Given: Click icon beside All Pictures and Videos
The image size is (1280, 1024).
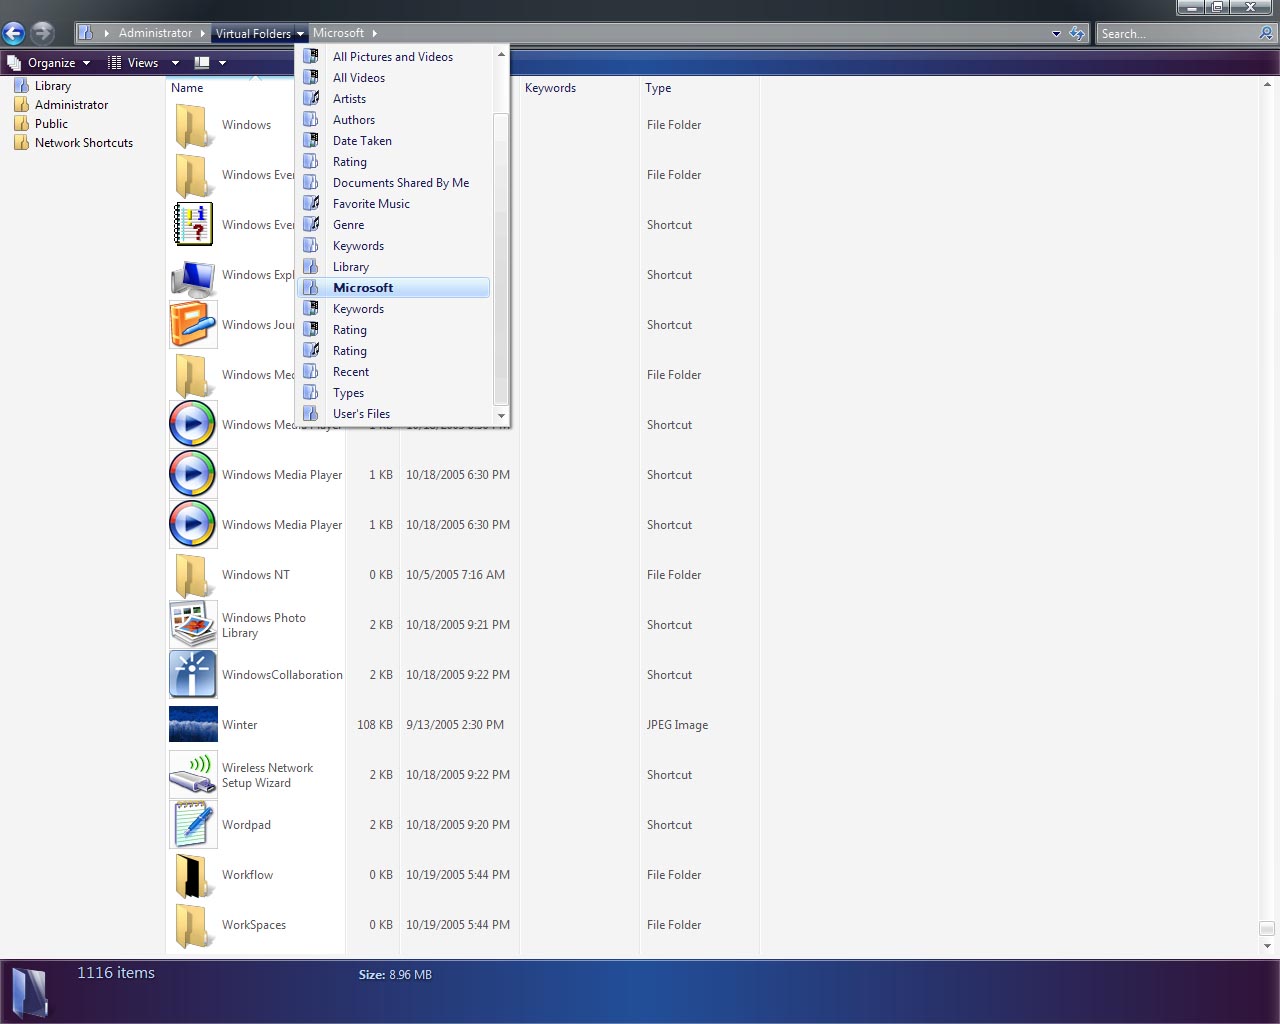Looking at the screenshot, I should point(311,57).
